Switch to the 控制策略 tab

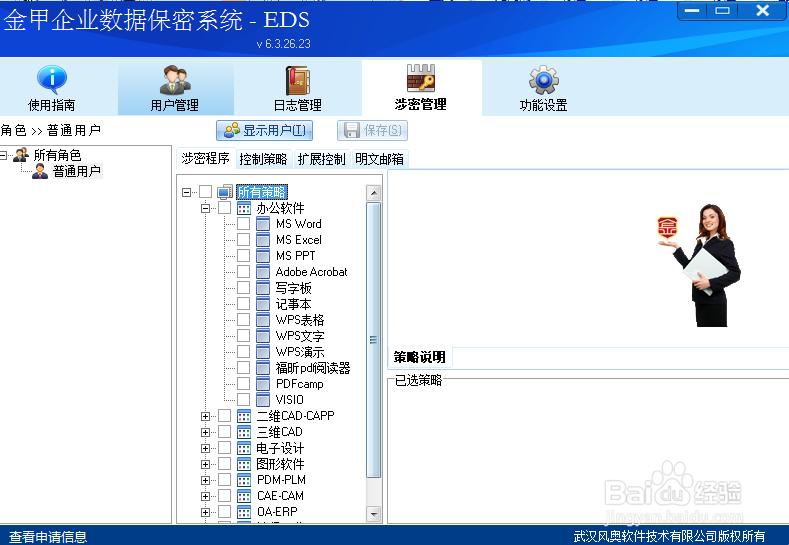coord(263,159)
